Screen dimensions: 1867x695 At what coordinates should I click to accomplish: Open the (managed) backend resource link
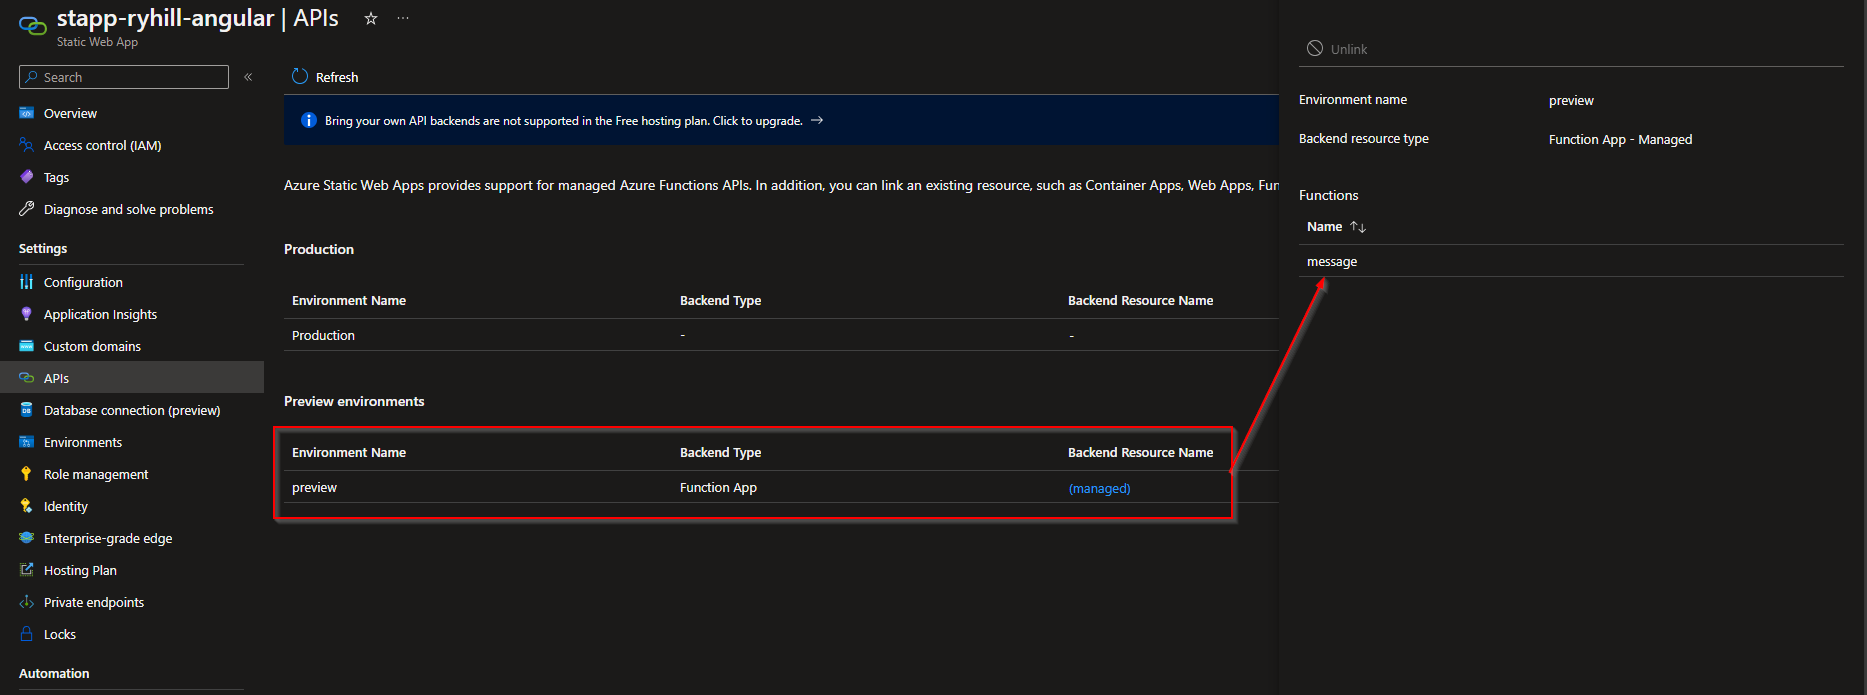pos(1100,488)
